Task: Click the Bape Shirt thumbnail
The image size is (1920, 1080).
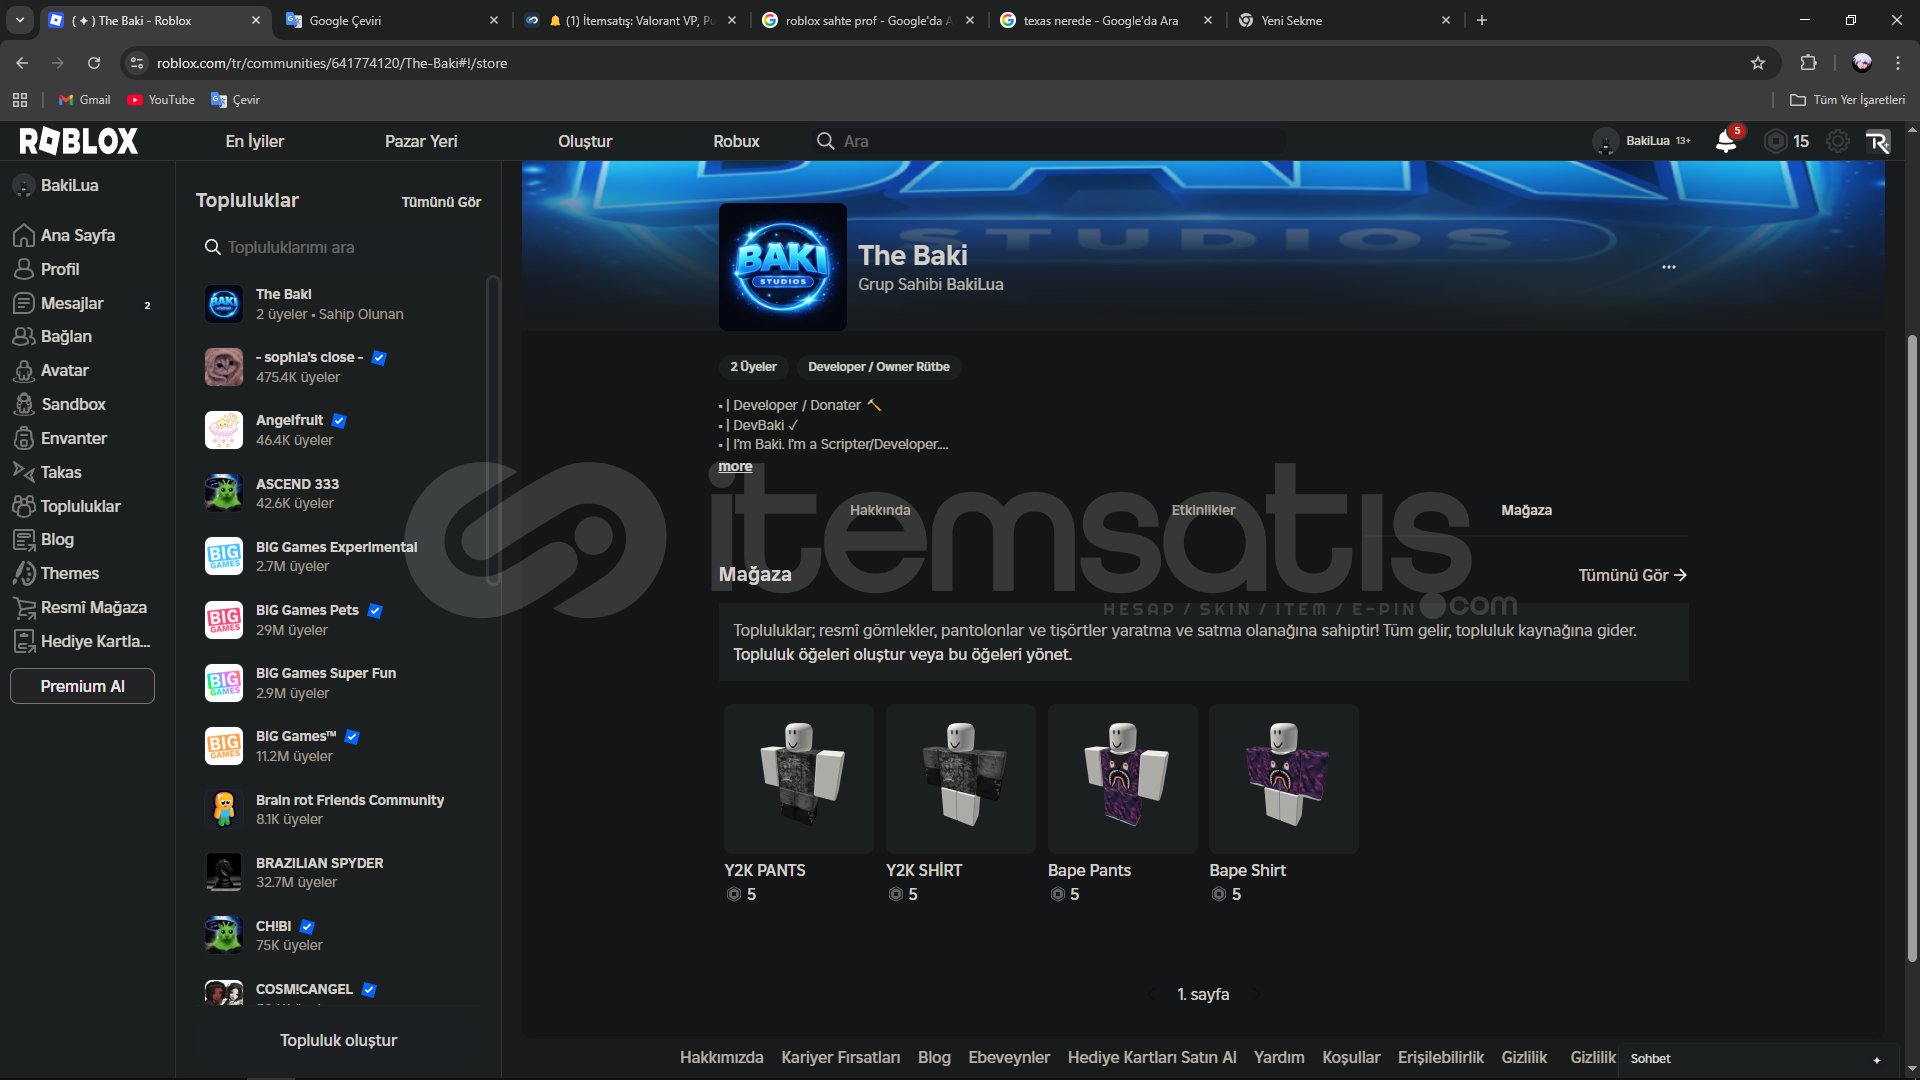Action: [x=1283, y=778]
